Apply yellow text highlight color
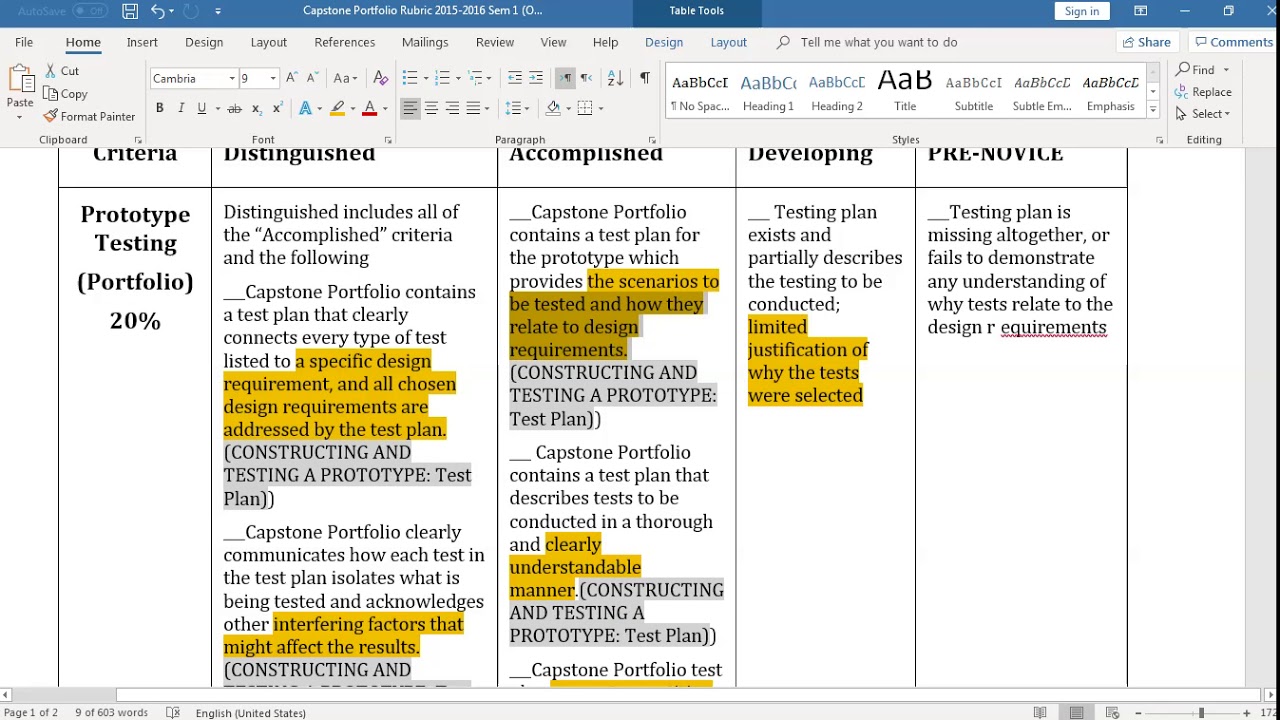The width and height of the screenshot is (1280, 720). [x=338, y=108]
